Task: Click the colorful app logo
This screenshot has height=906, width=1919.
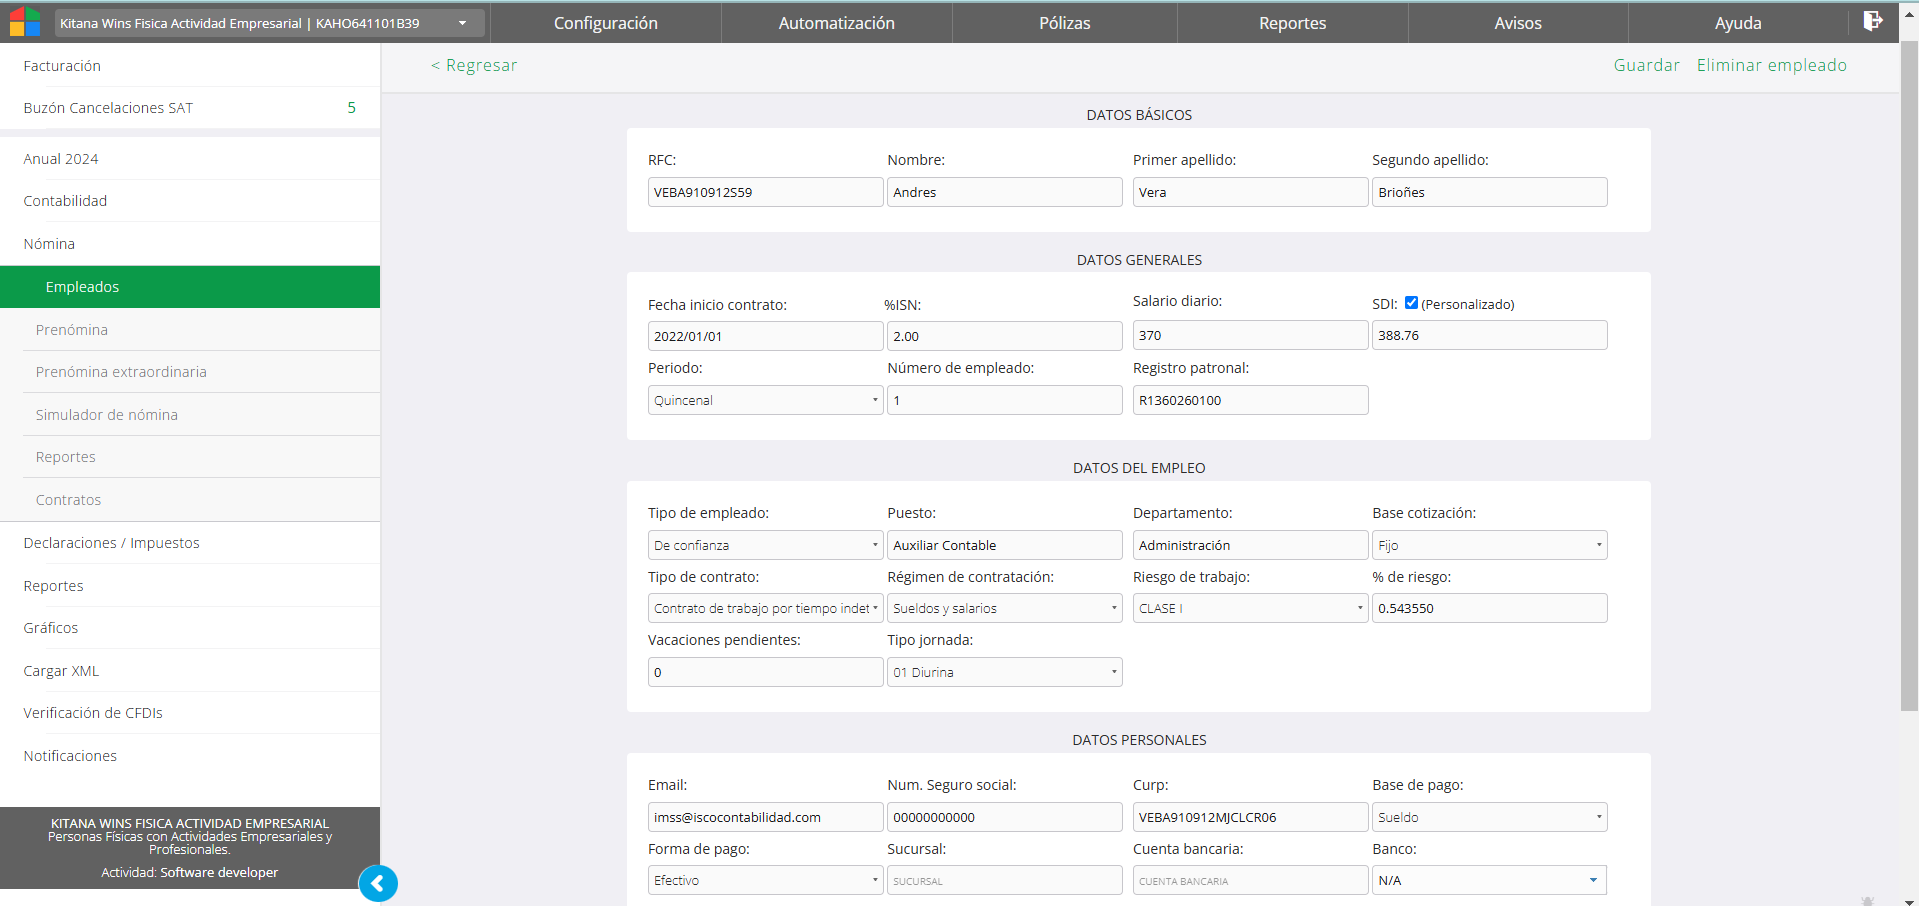Action: [24, 22]
